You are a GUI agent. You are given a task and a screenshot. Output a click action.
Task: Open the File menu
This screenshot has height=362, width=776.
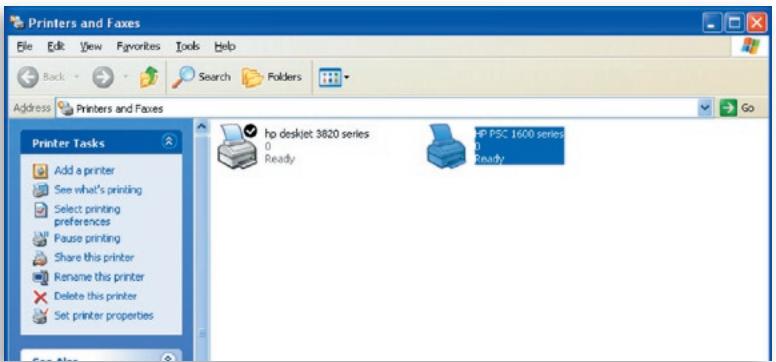point(24,47)
